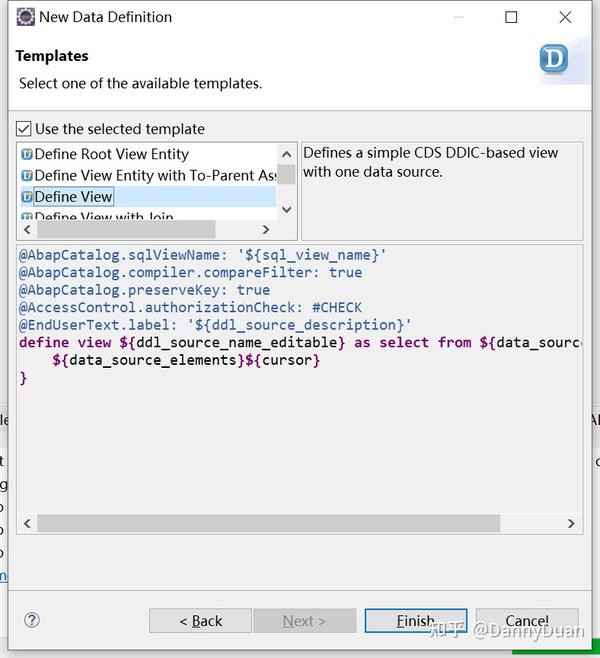Click the Data Definition wizard D icon
Screen dimensions: 600x658
tap(553, 59)
